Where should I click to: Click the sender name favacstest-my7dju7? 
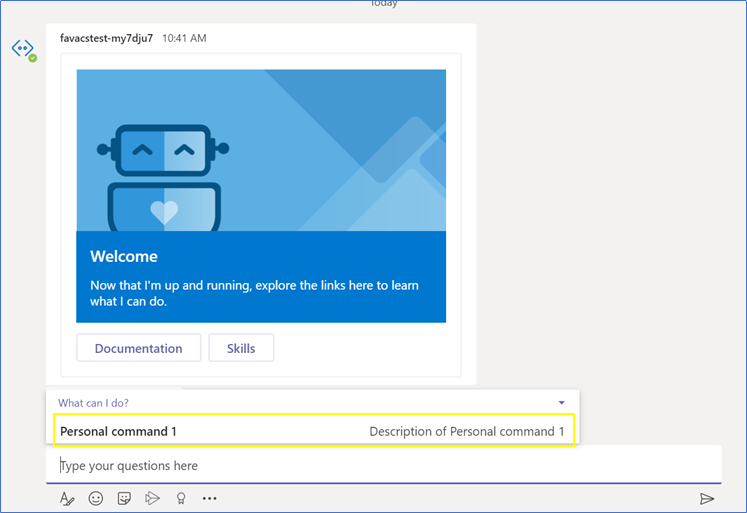coord(106,38)
